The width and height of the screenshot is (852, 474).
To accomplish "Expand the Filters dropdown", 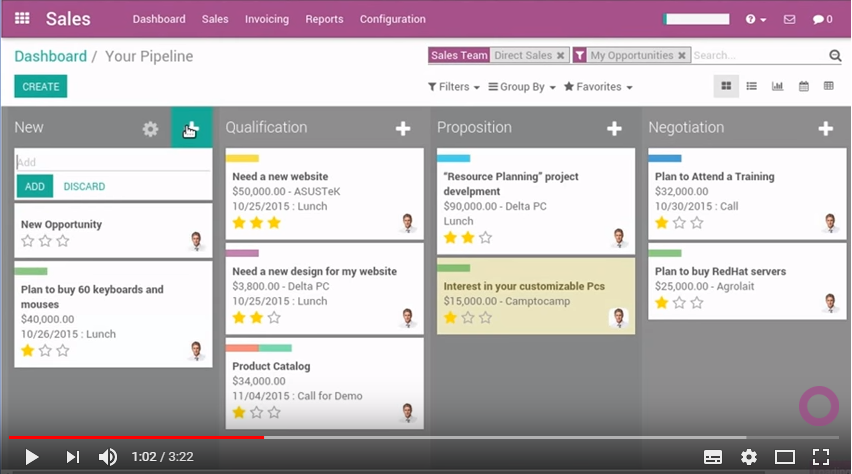I will (453, 87).
